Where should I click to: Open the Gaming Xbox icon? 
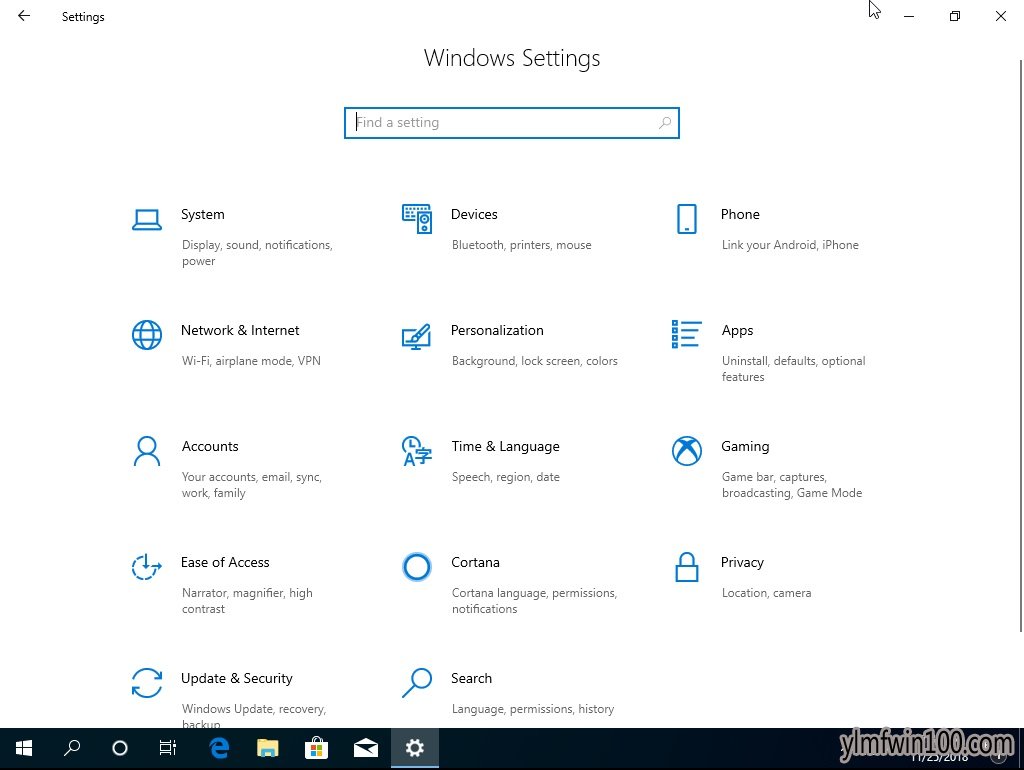686,451
